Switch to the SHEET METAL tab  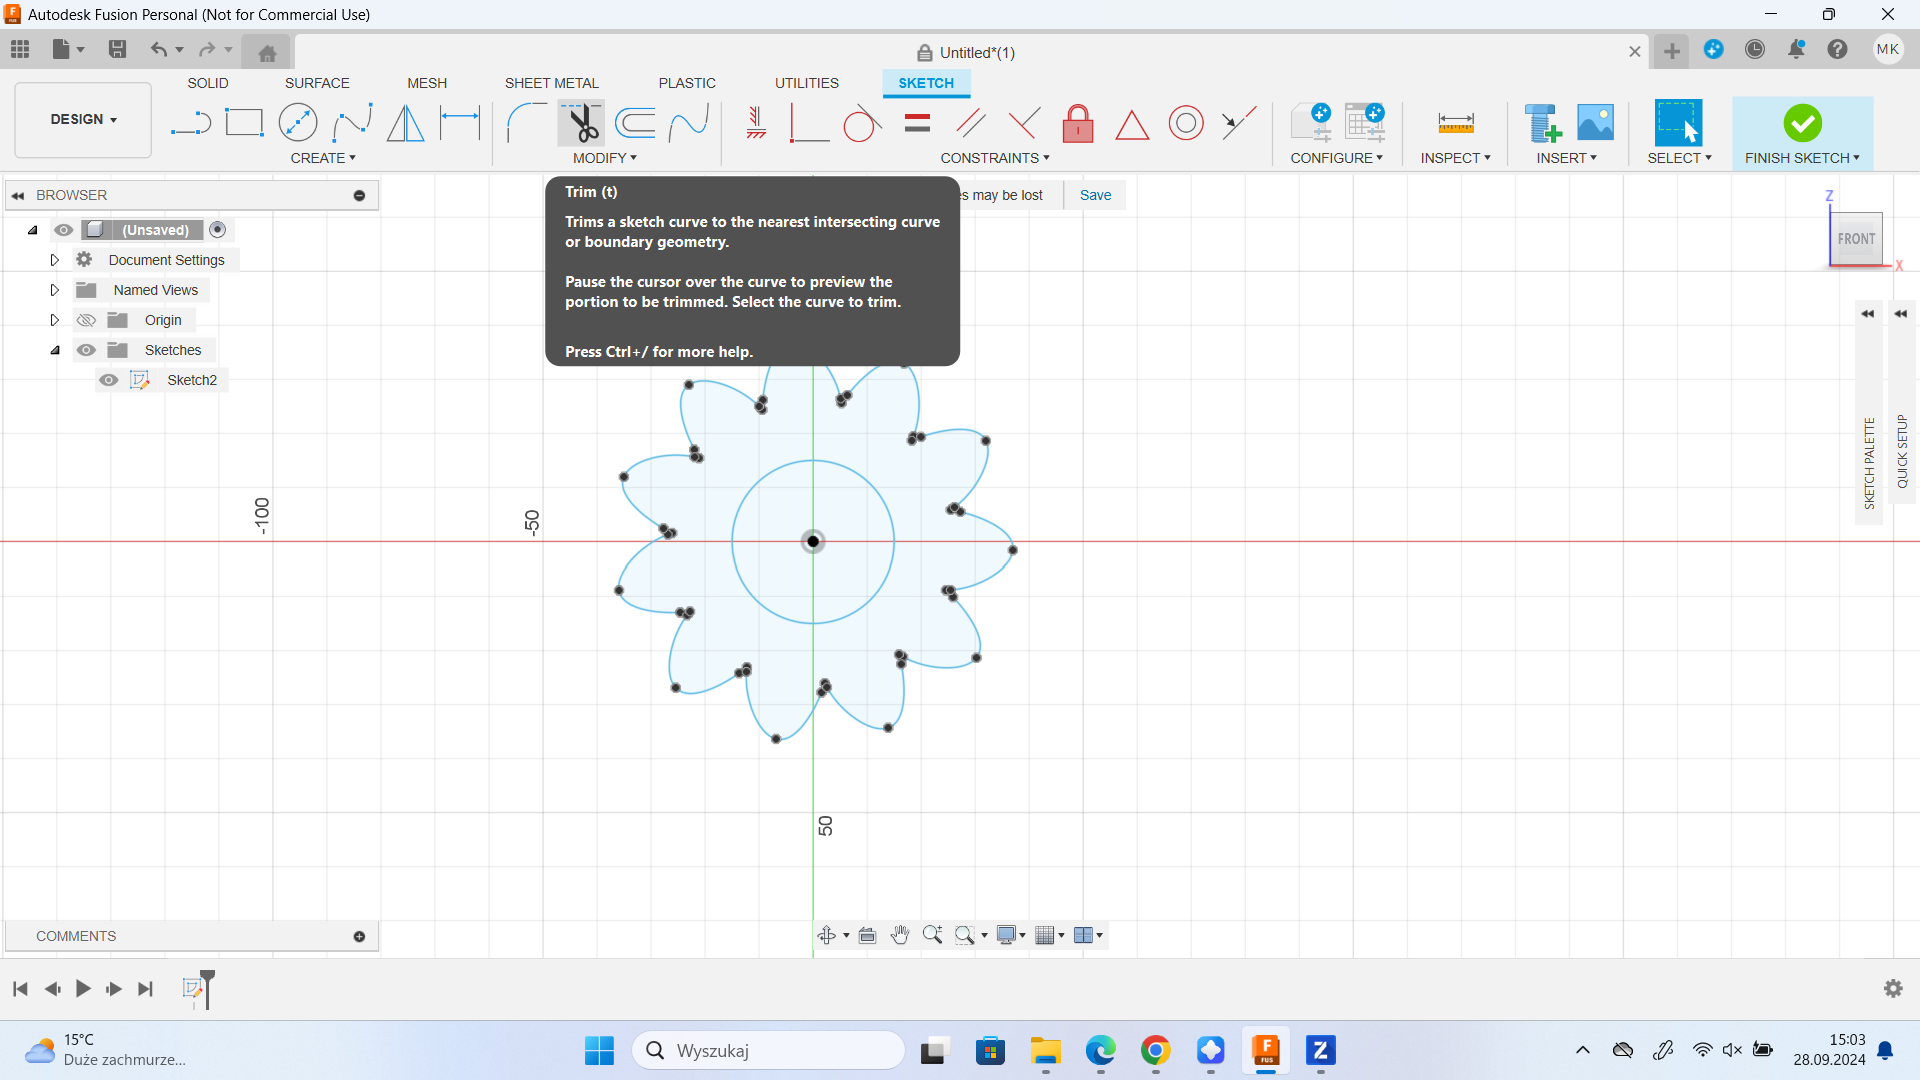tap(552, 83)
